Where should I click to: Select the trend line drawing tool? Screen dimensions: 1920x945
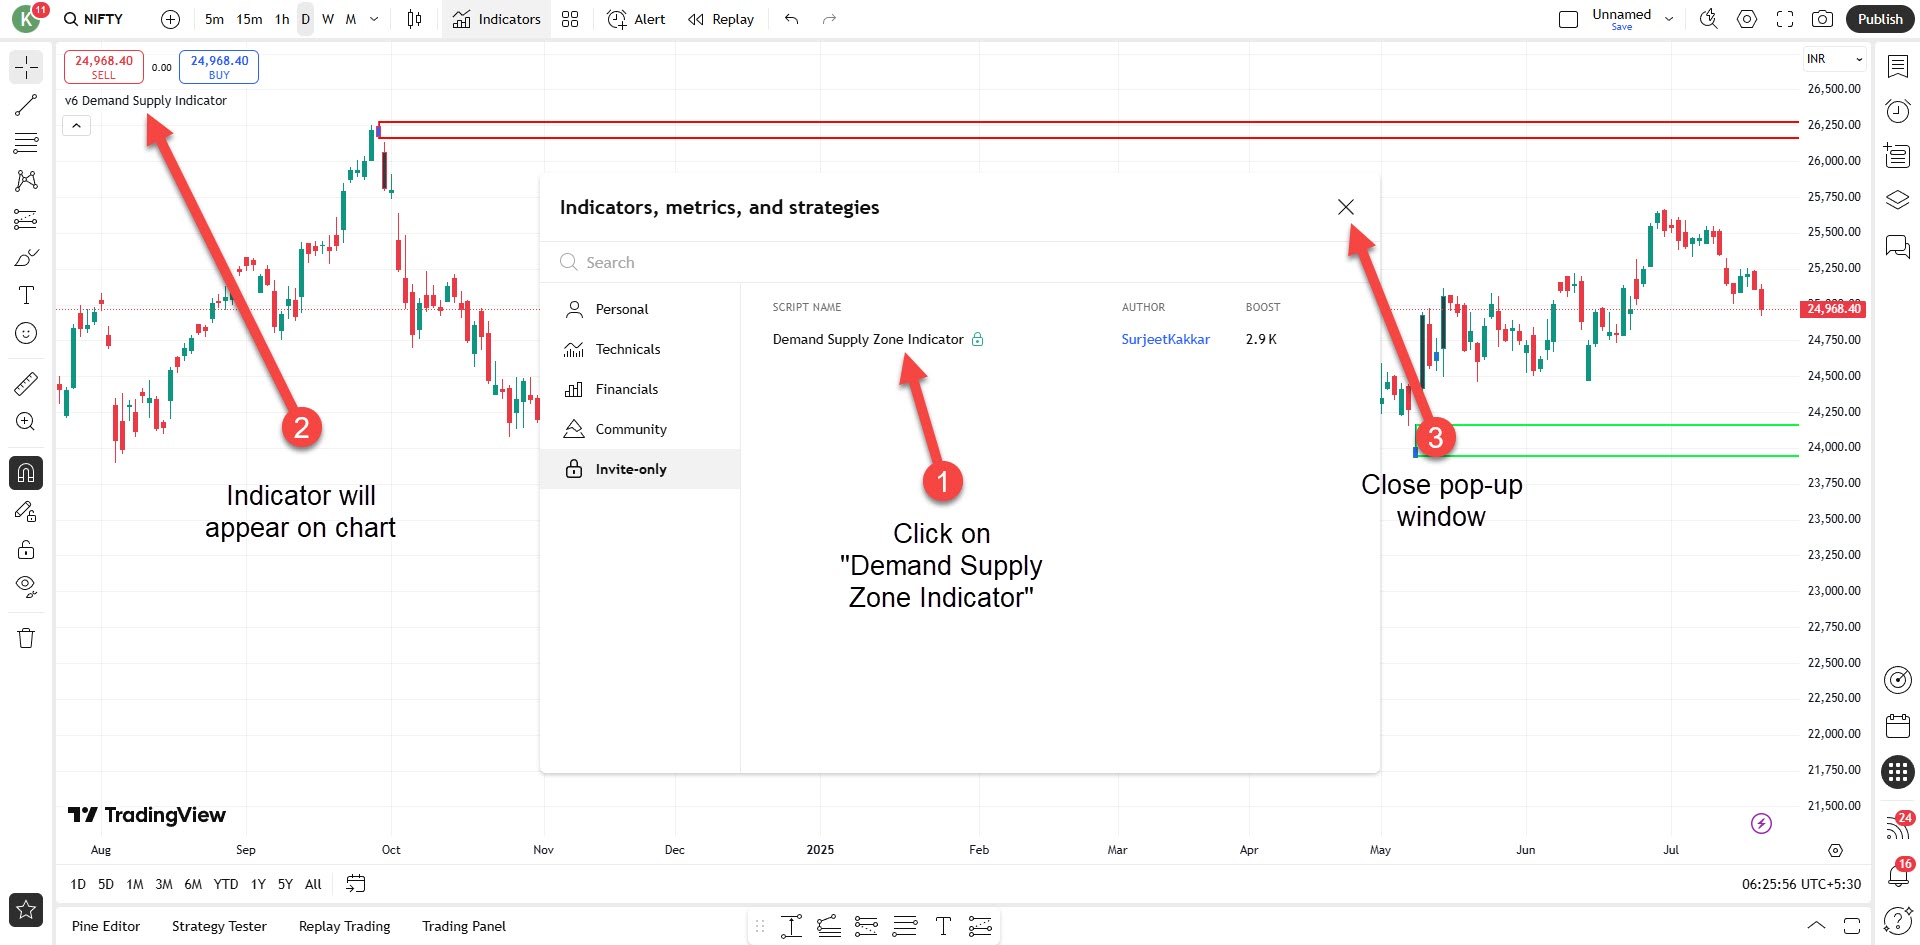tap(26, 105)
